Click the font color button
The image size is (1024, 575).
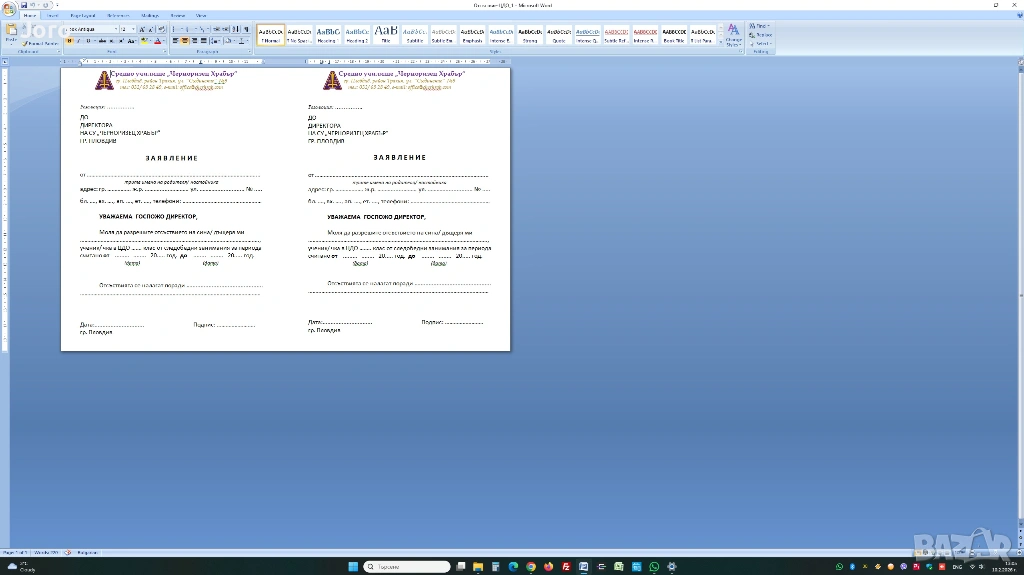pos(158,41)
